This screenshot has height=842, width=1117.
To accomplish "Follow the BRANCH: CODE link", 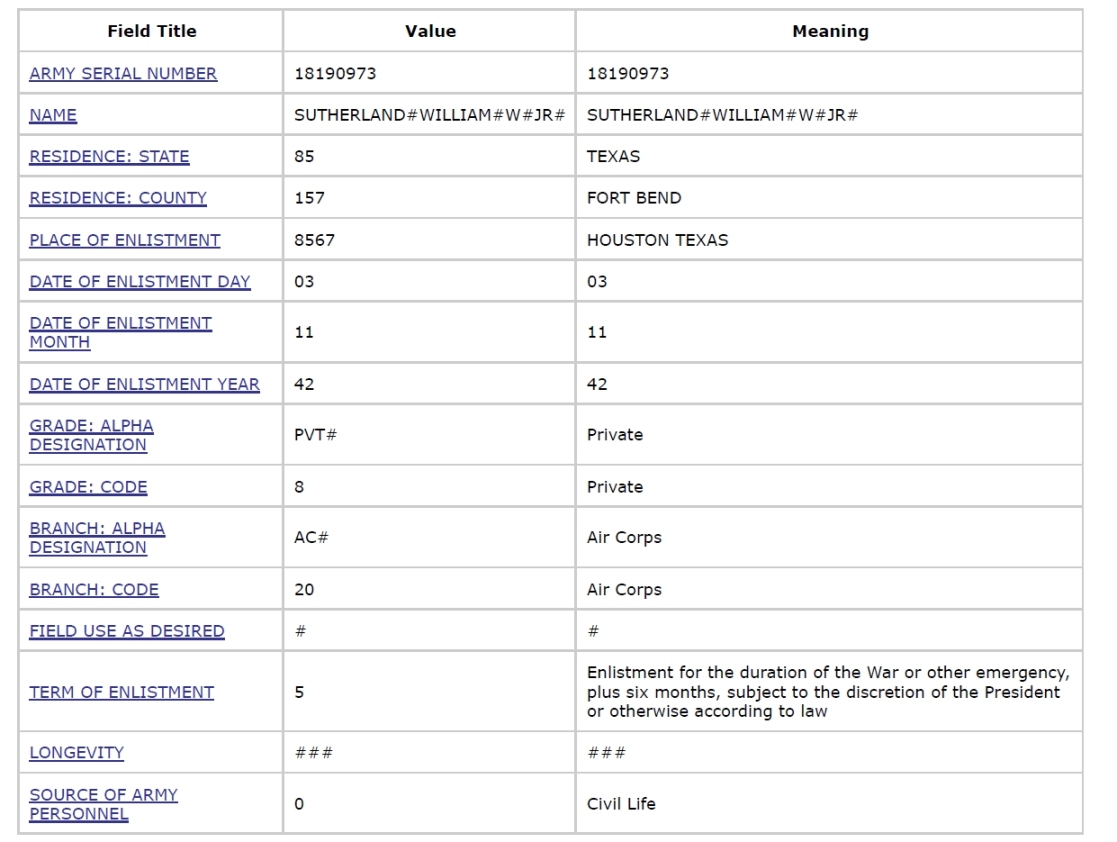I will [94, 590].
